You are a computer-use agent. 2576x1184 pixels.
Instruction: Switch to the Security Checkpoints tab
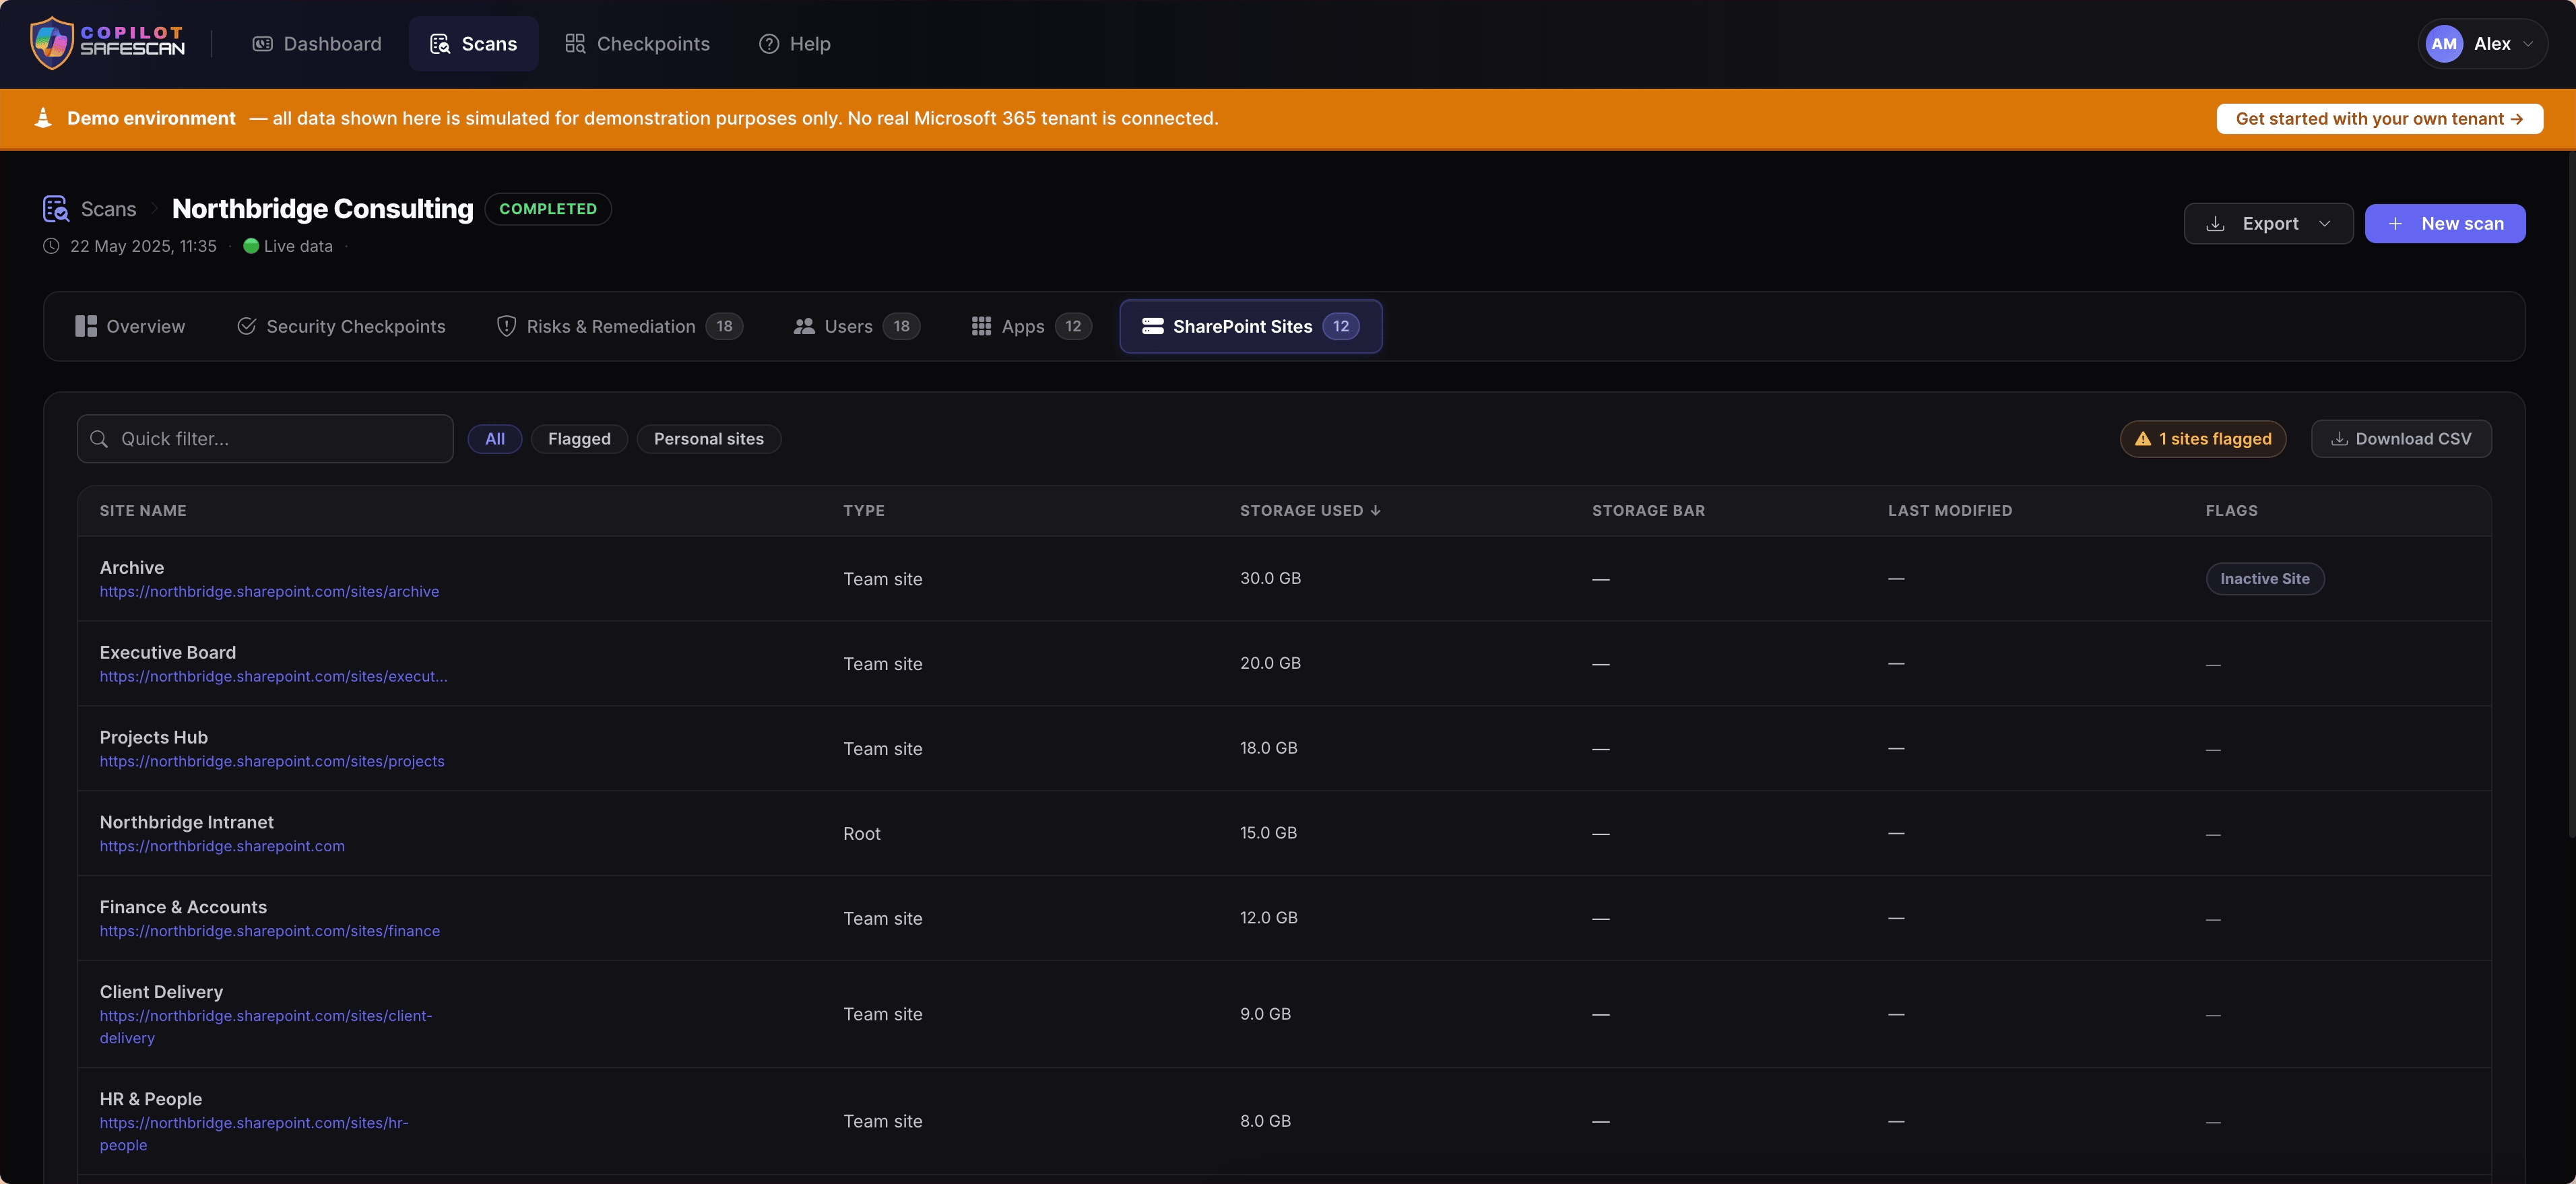[341, 327]
